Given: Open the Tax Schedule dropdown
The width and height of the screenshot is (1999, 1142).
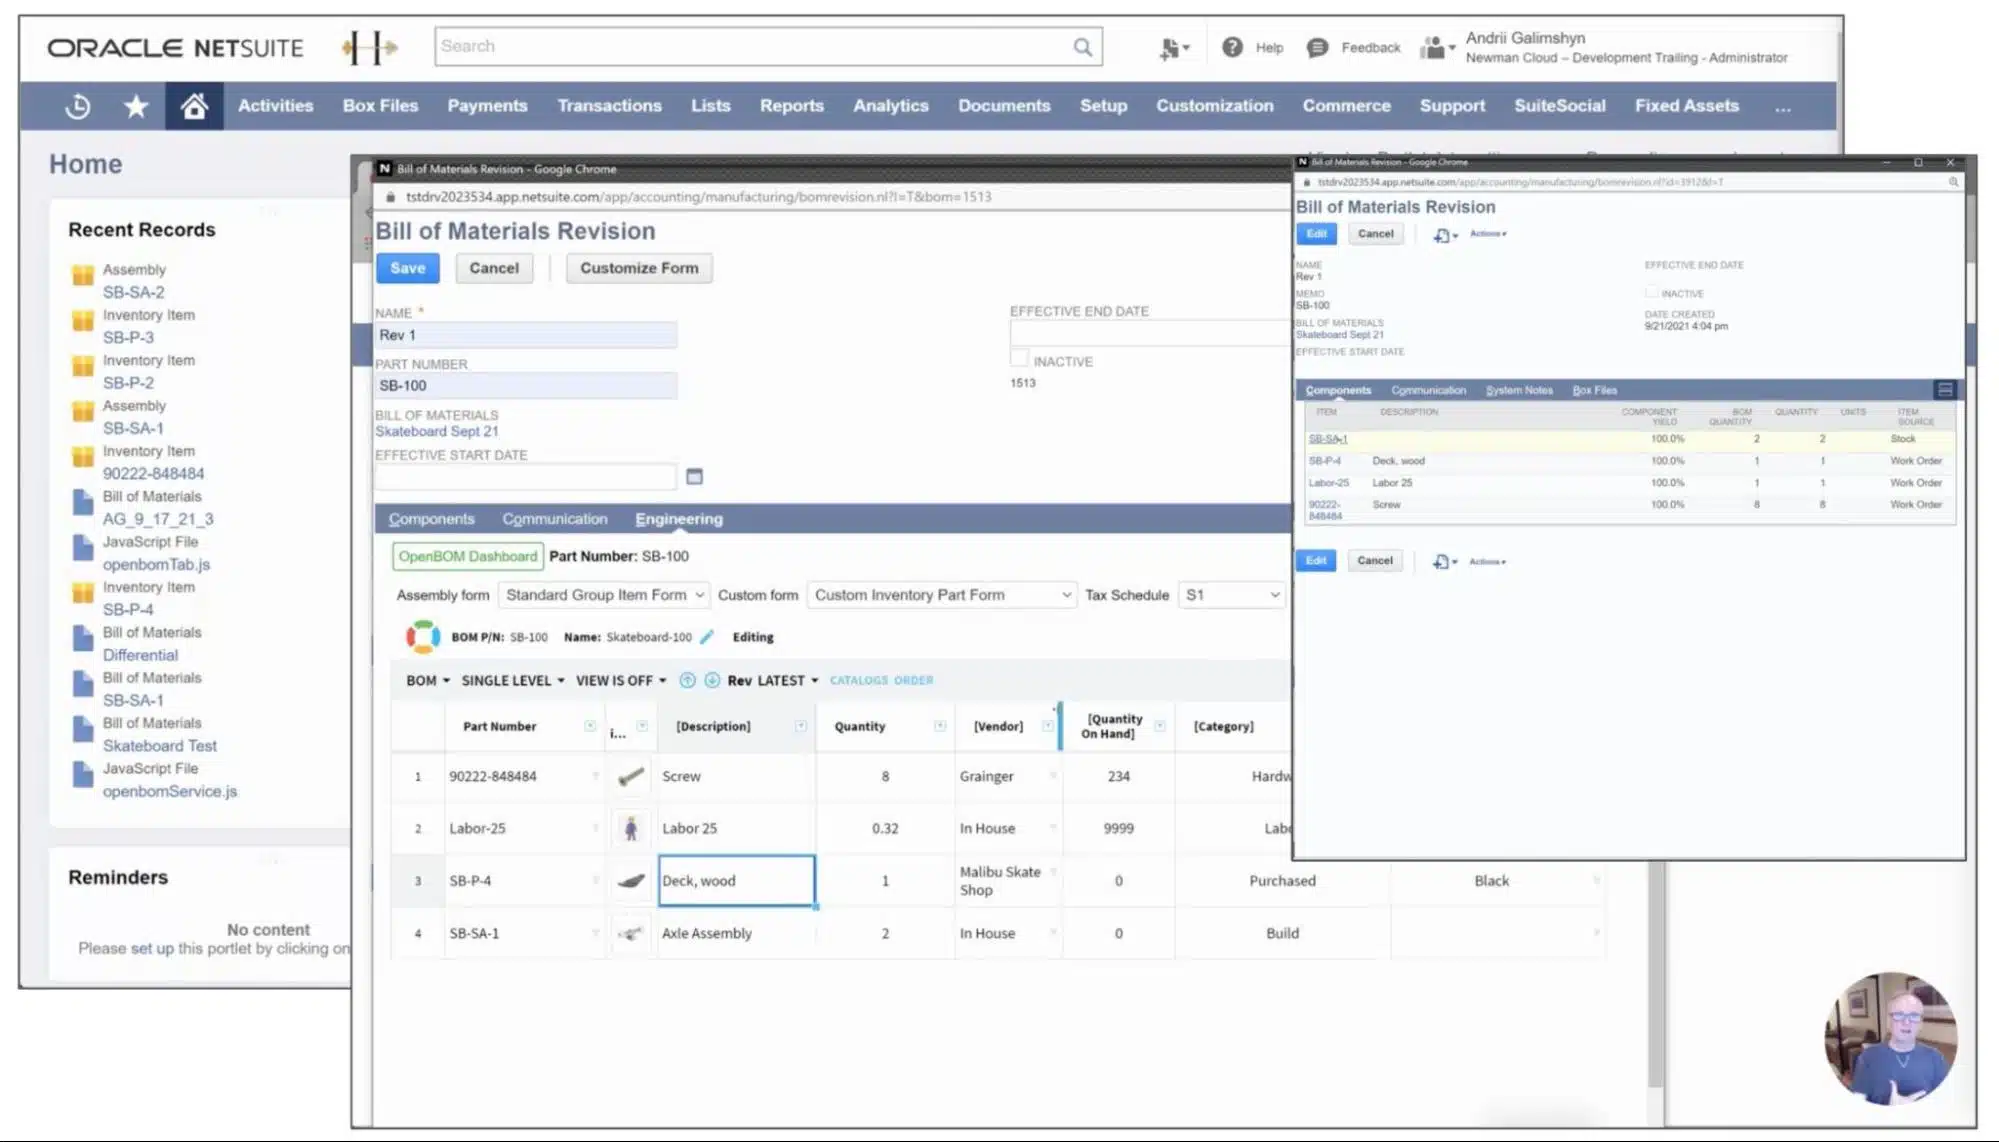Looking at the screenshot, I should 1232,595.
